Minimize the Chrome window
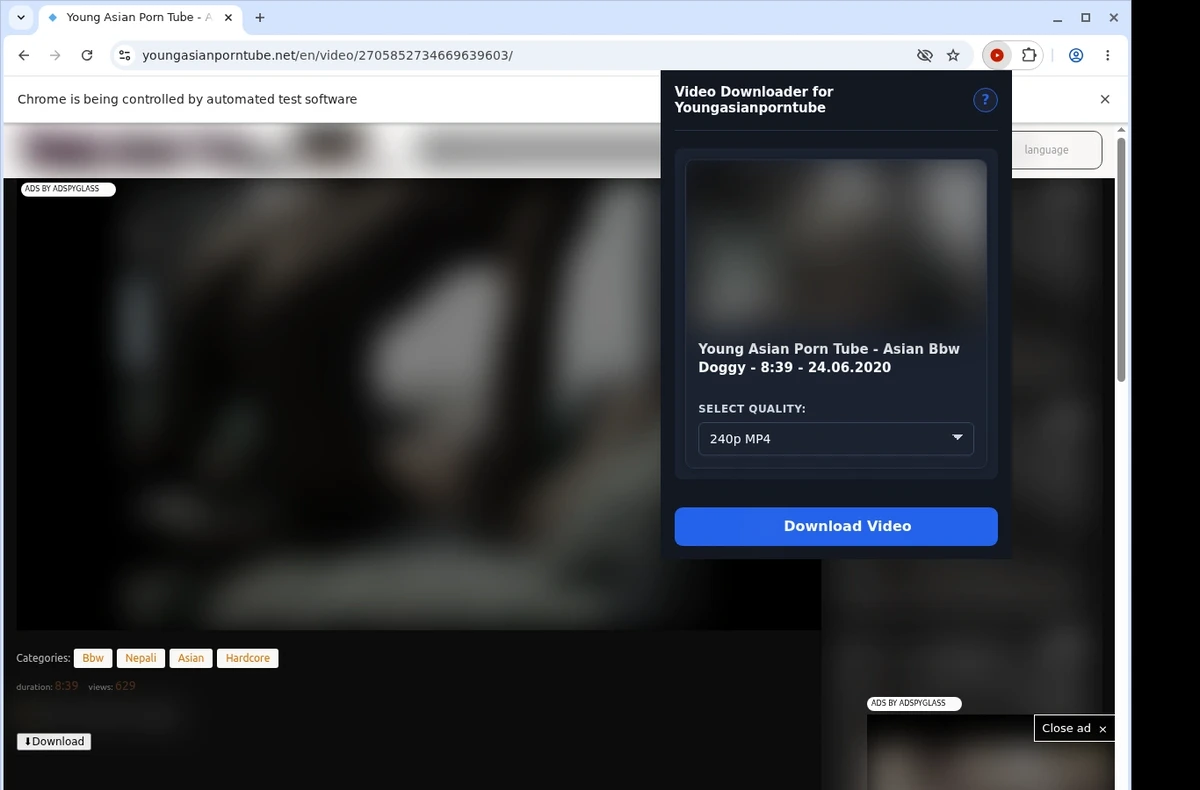The width and height of the screenshot is (1200, 790). [1059, 18]
